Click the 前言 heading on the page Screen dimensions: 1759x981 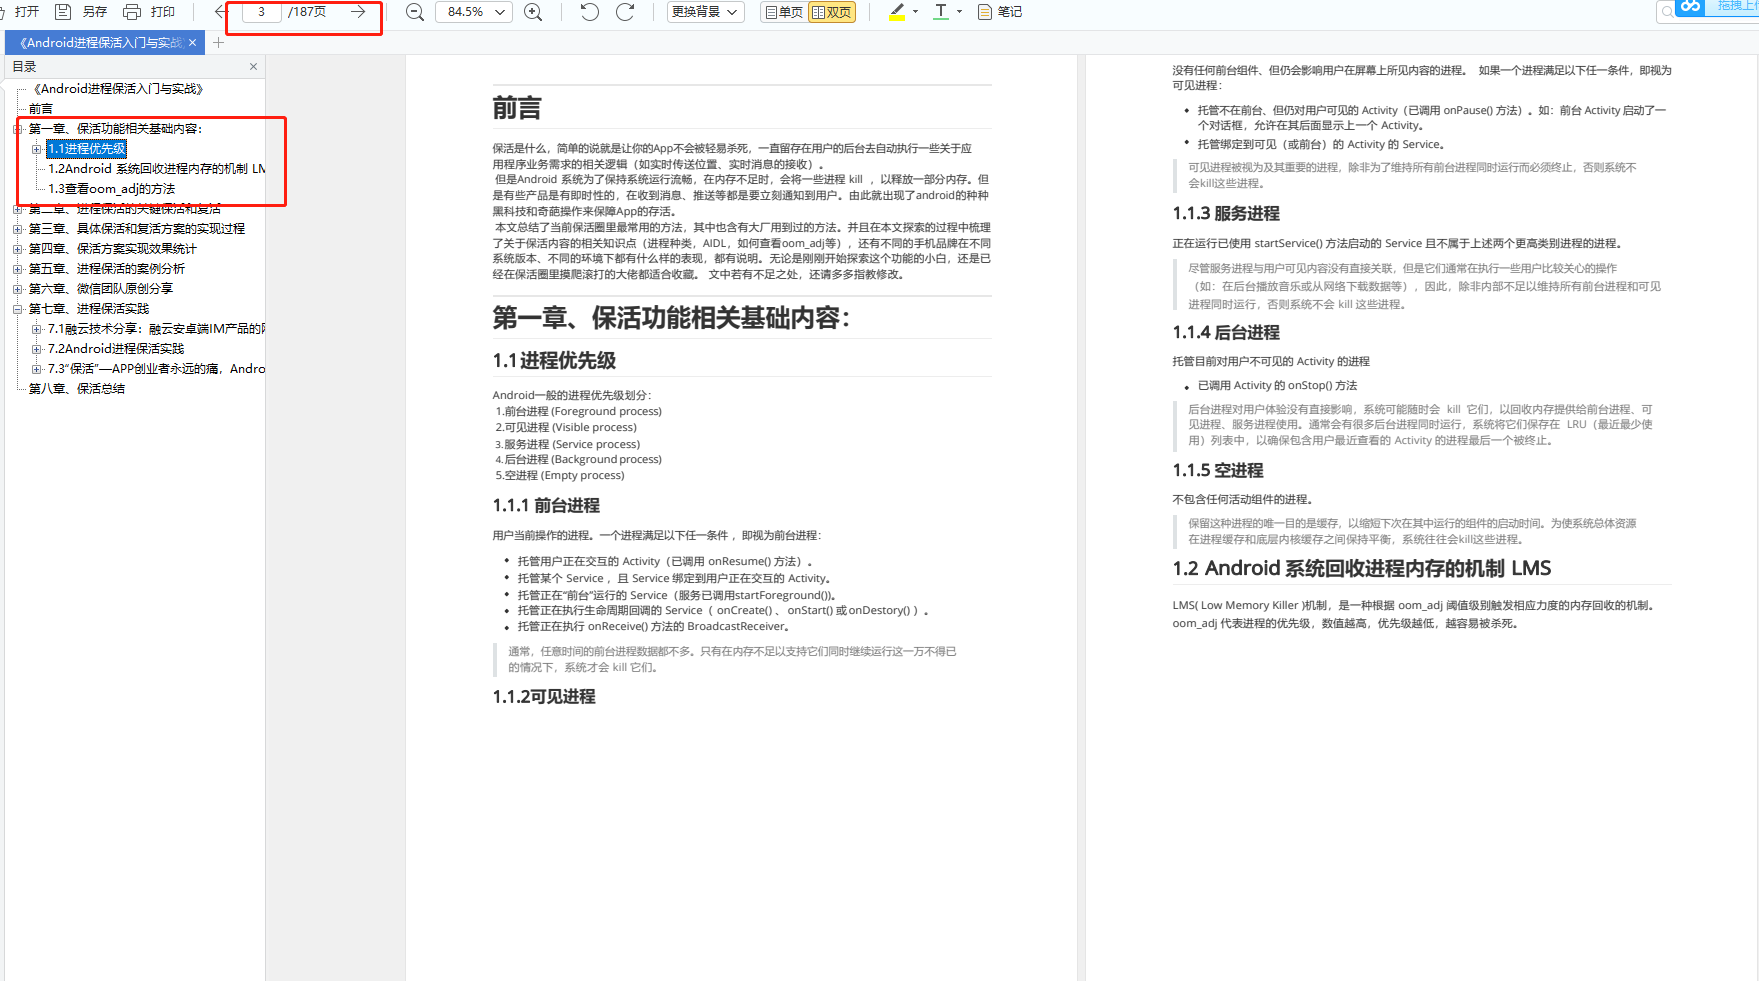coord(517,108)
